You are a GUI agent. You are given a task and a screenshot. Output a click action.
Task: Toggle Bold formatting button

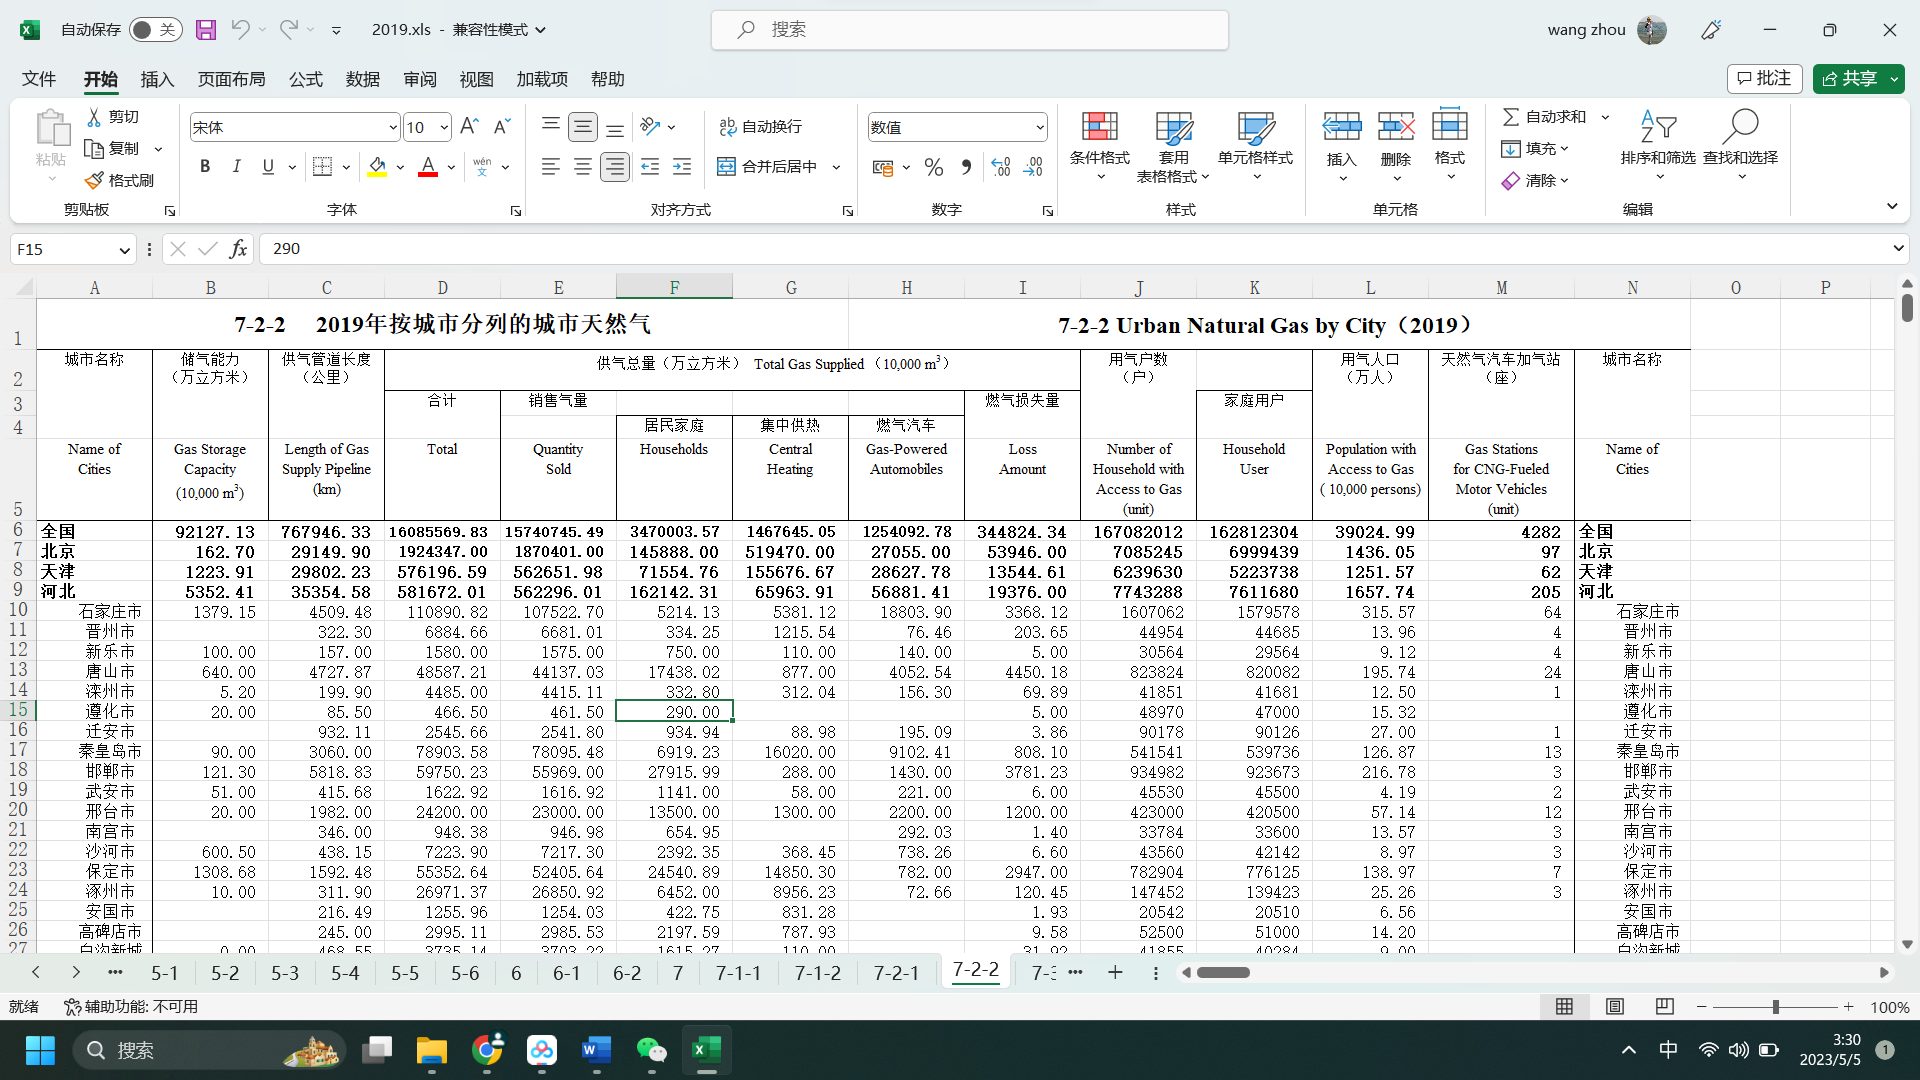click(x=205, y=167)
